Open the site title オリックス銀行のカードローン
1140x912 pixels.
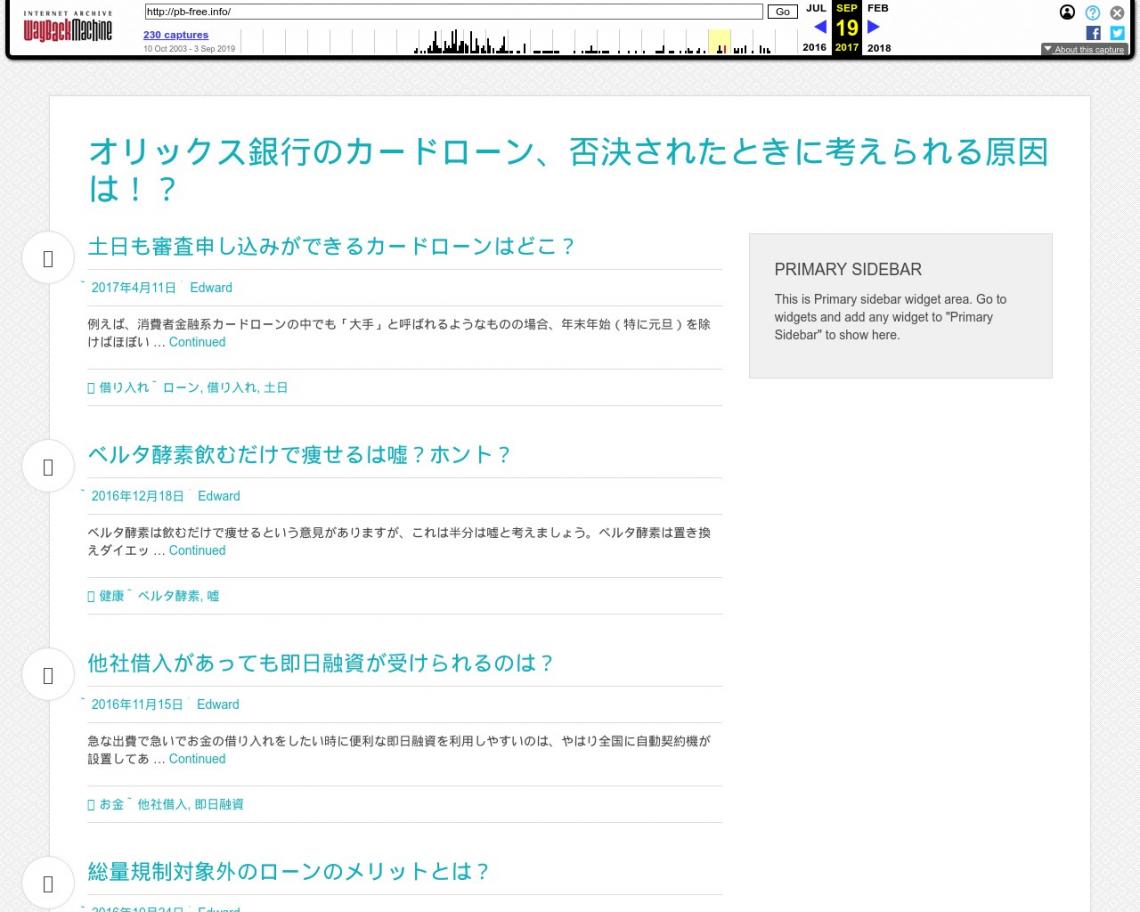pyautogui.click(x=568, y=170)
